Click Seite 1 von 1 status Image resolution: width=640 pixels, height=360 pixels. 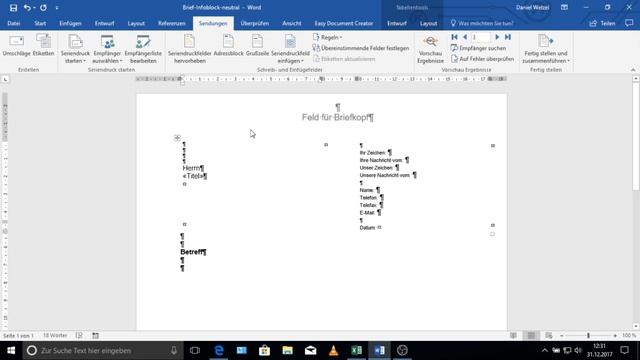pyautogui.click(x=18, y=336)
